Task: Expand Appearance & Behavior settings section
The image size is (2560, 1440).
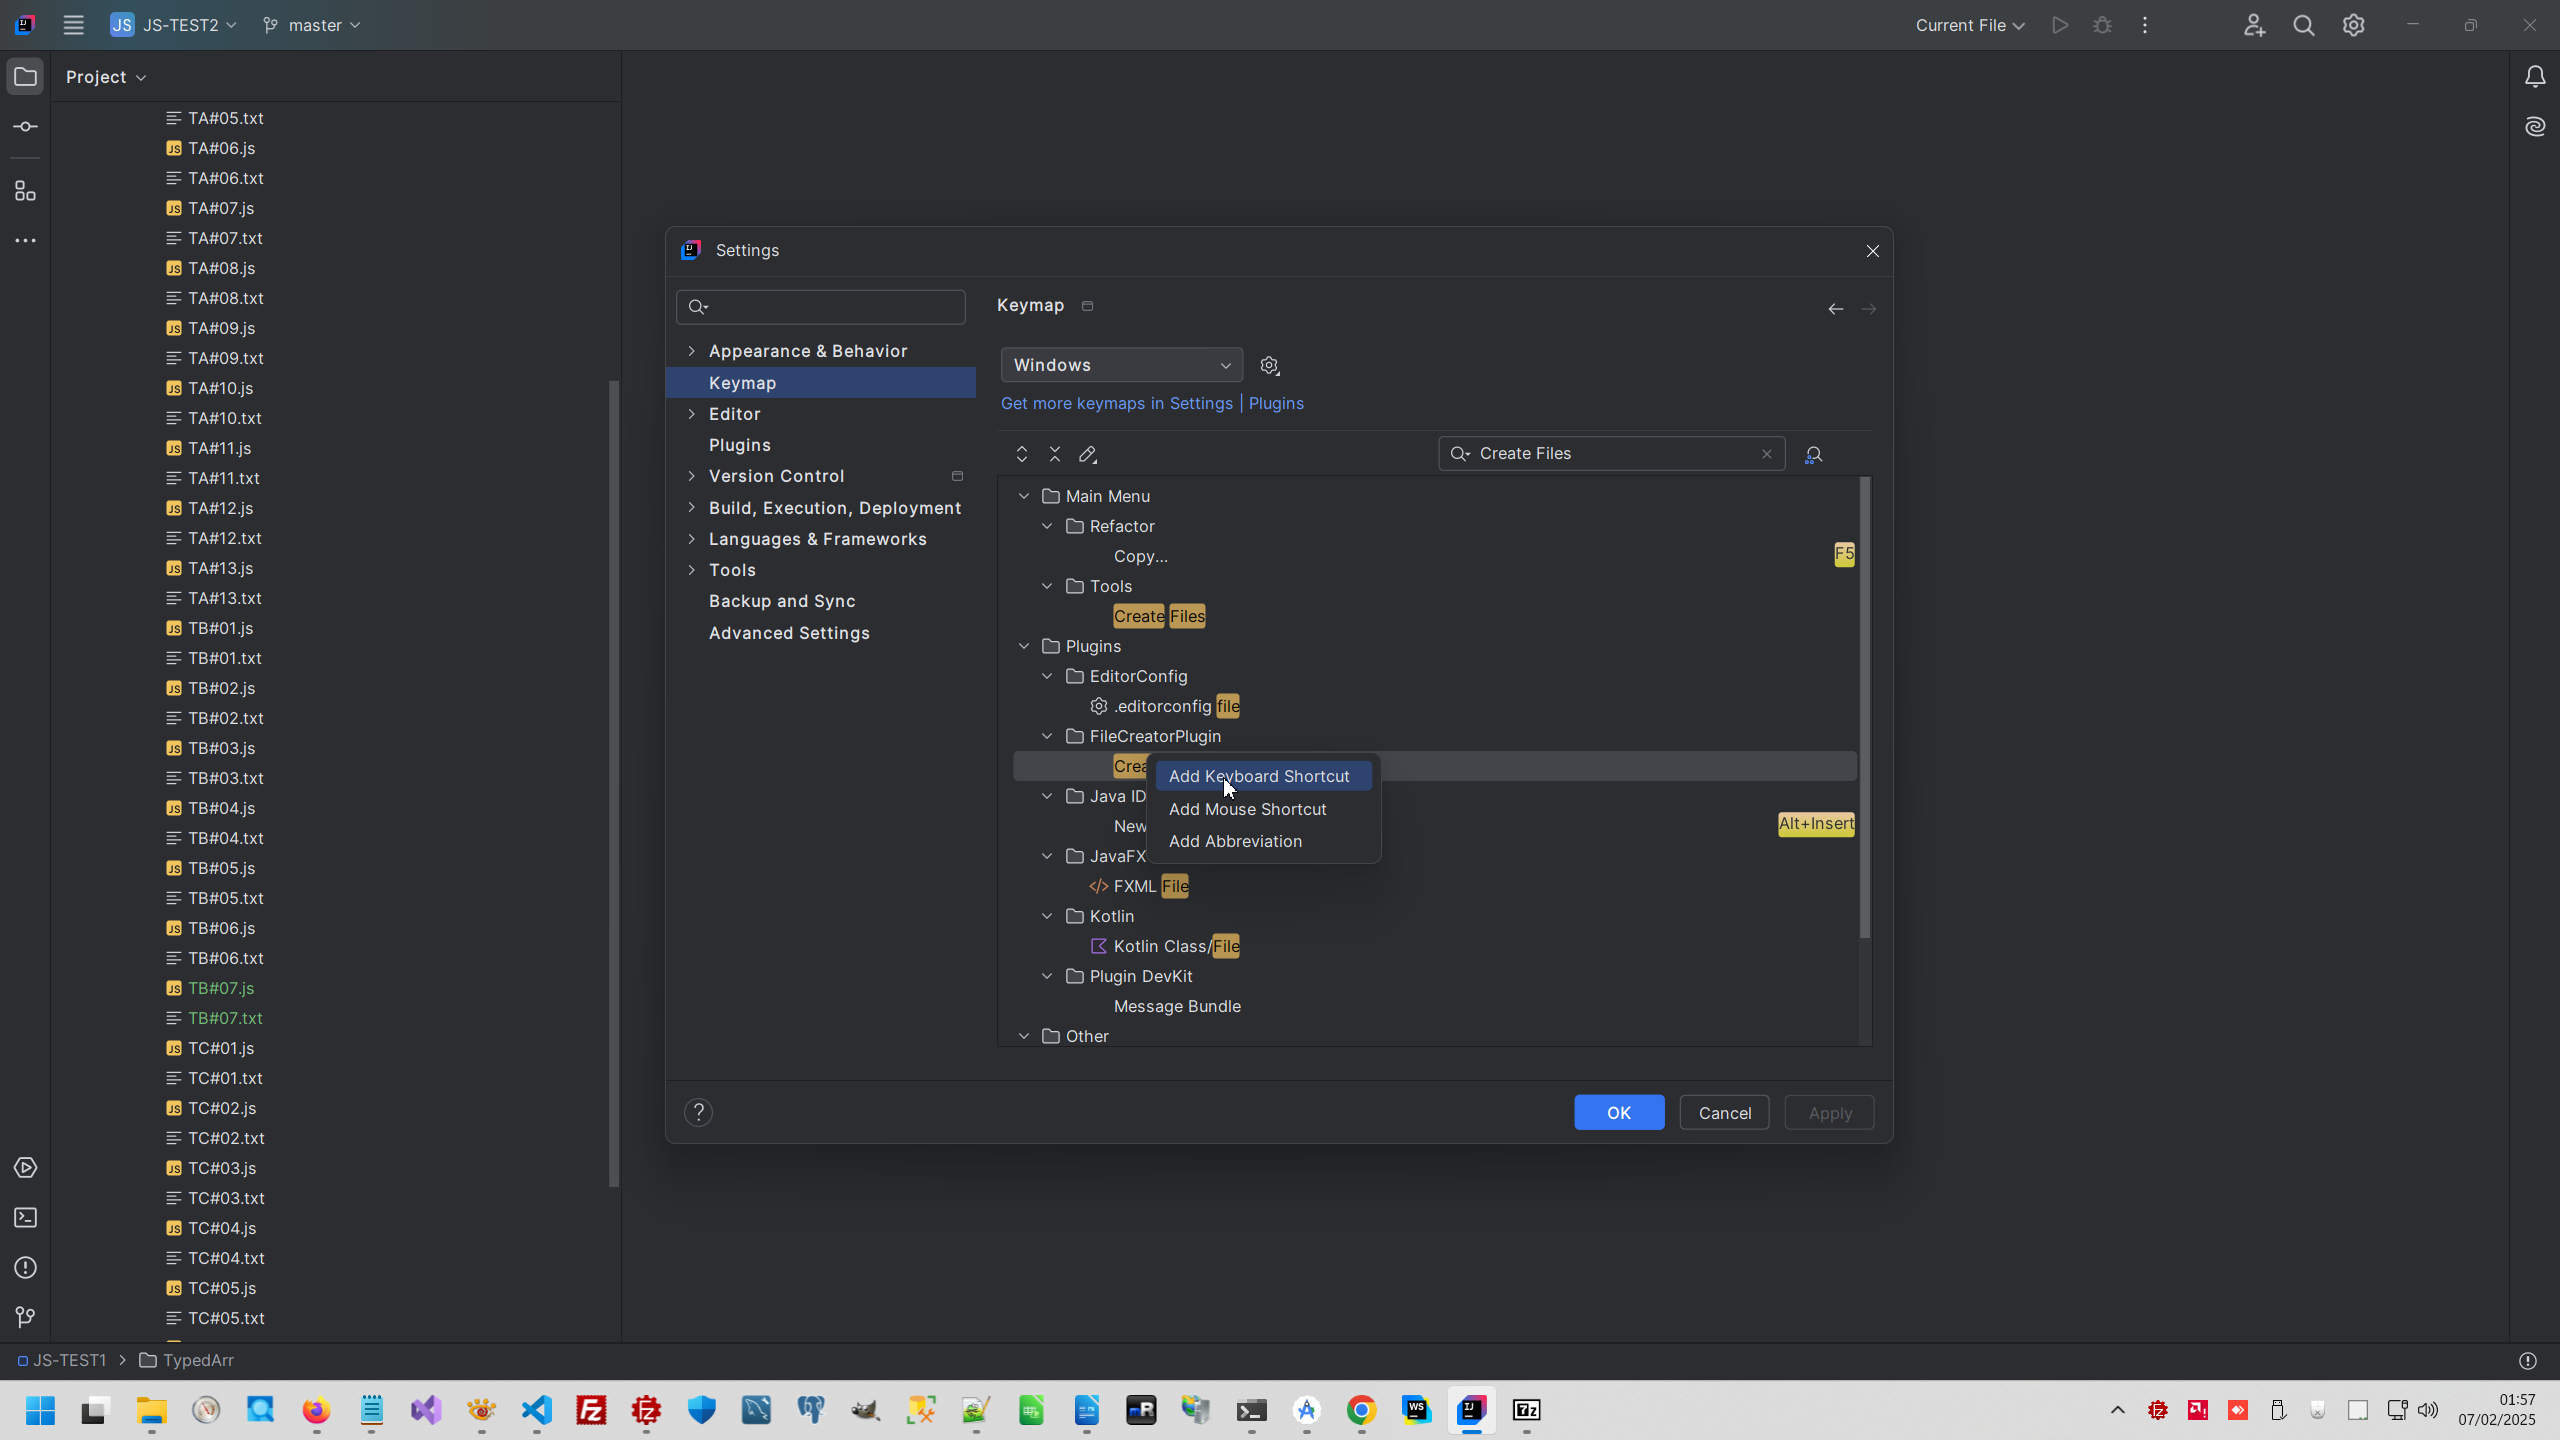Action: coord(691,351)
